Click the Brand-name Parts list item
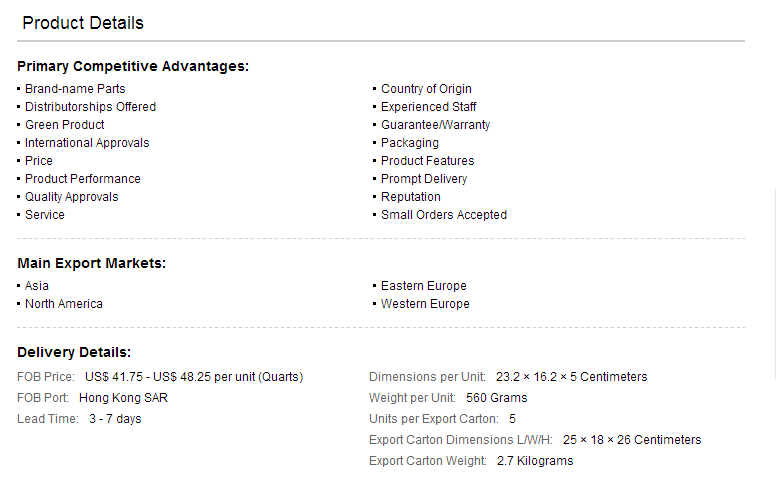 click(75, 89)
